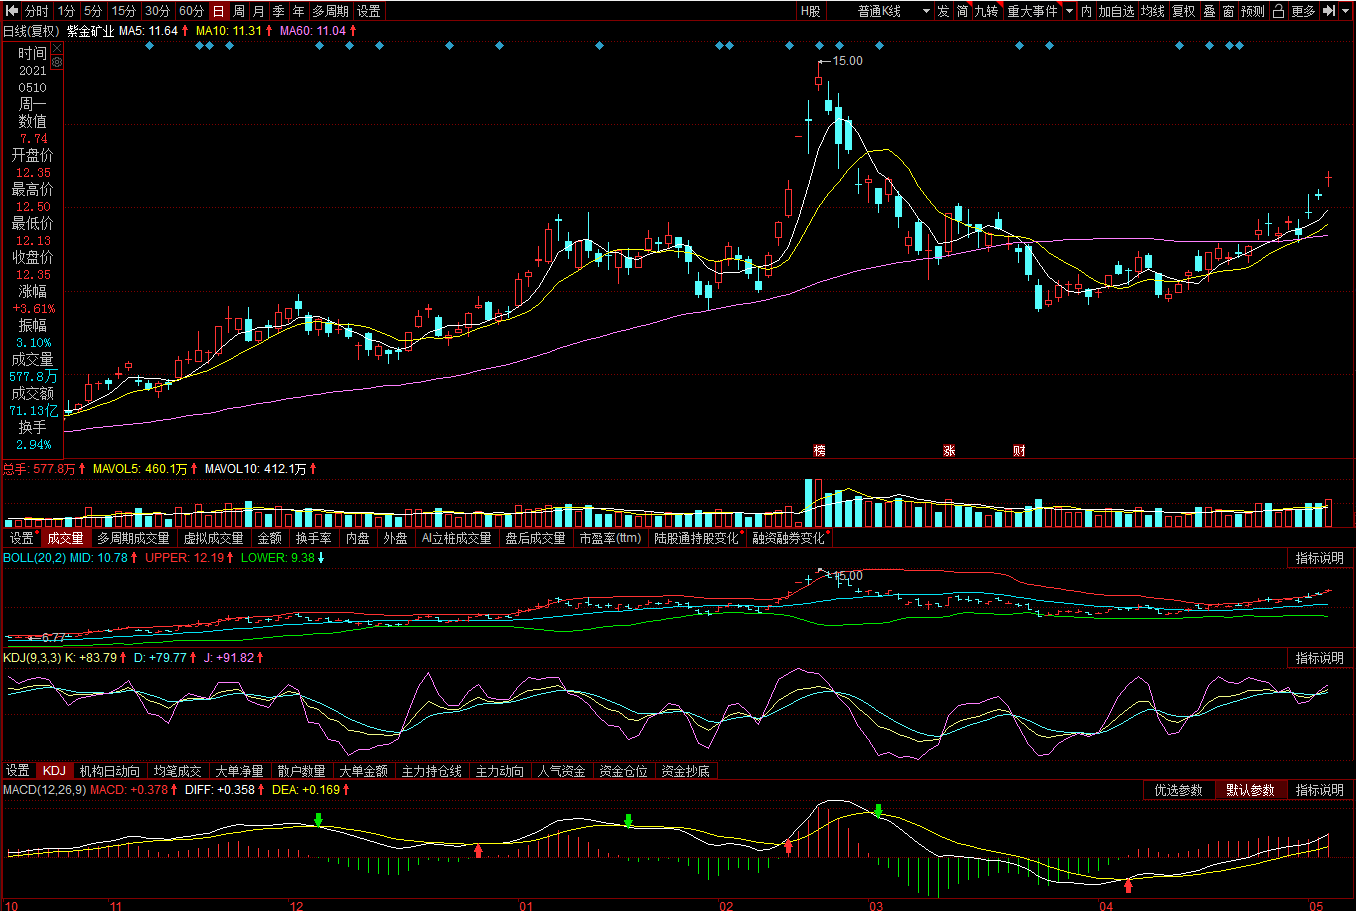The height and width of the screenshot is (911, 1356).
Task: Click the 窗 window icon in the toolbar
Action: pos(1228,11)
